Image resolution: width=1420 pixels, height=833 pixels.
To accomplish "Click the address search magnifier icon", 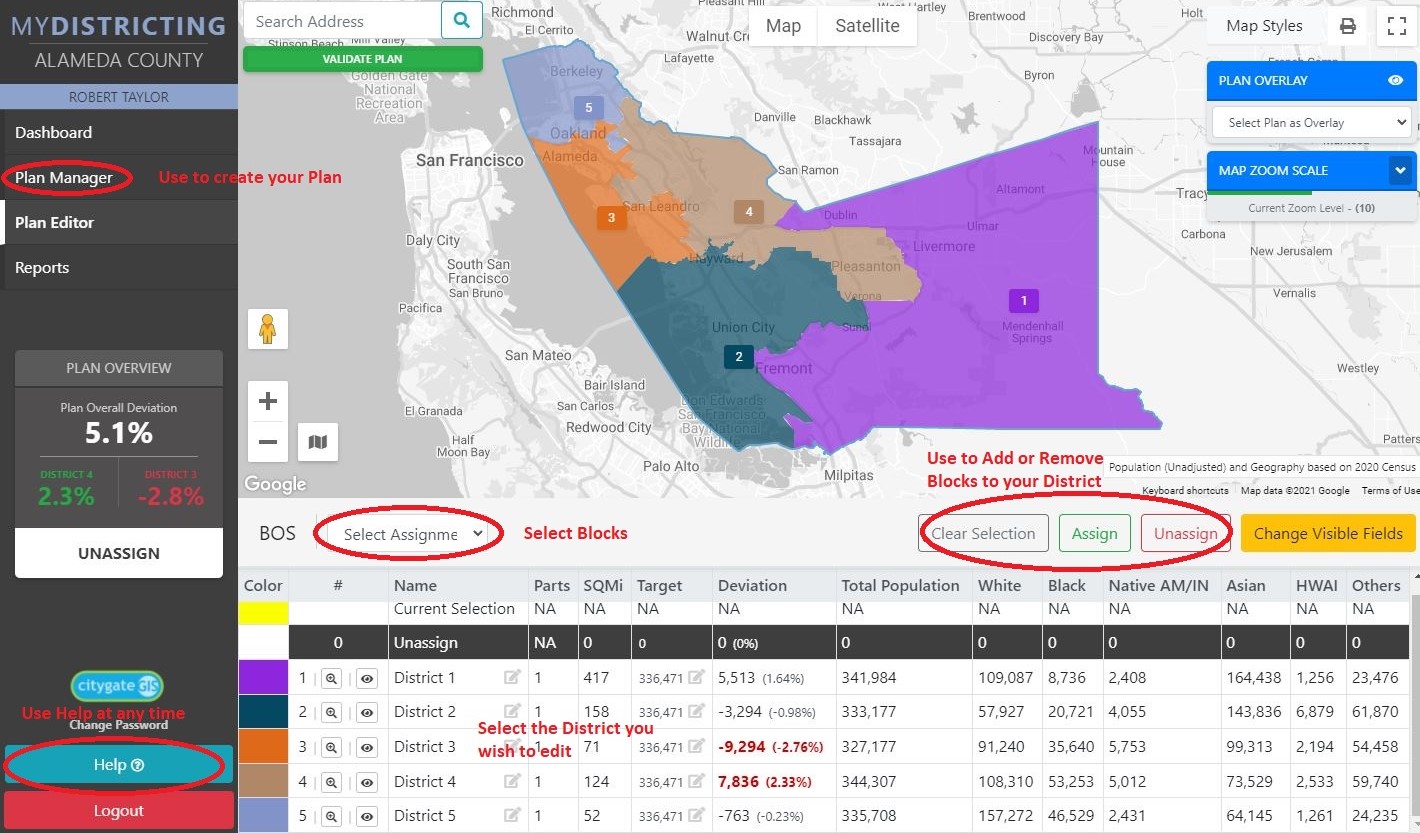I will coord(462,20).
